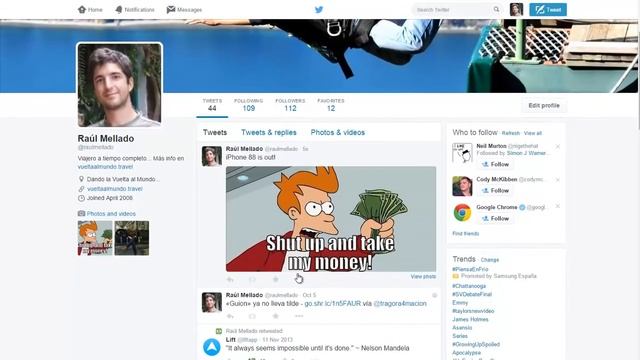640x360 pixels.
Task: Open the Following 109 list
Action: (249, 105)
